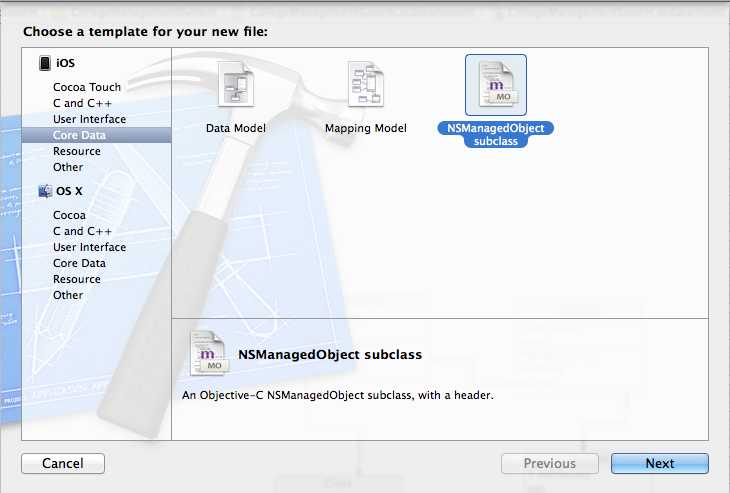Image resolution: width=730 pixels, height=493 pixels.
Task: Click the Mapping Model label
Action: pos(365,128)
